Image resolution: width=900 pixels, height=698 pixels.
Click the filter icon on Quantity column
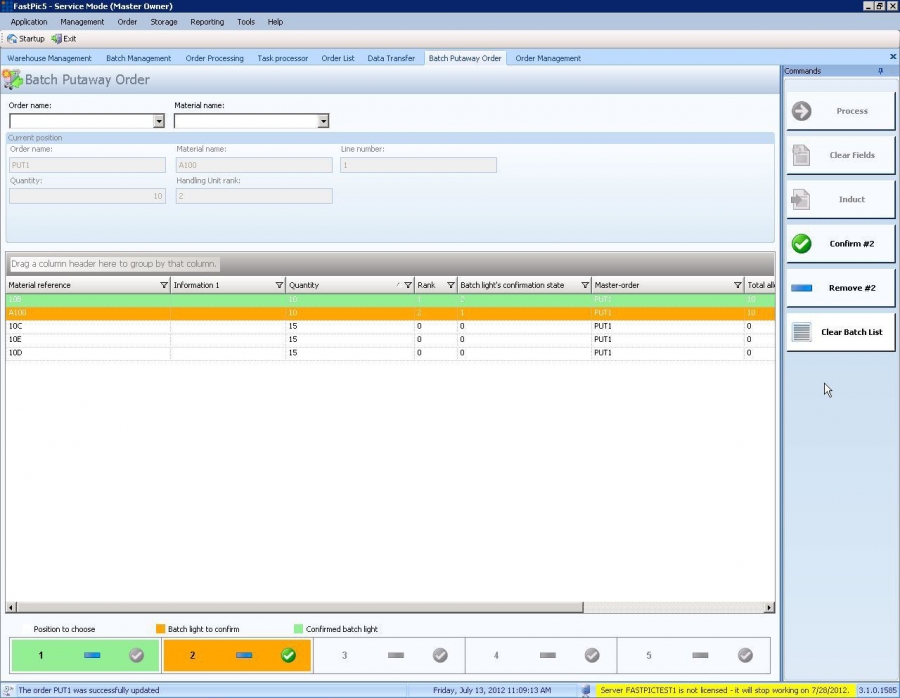[408, 285]
